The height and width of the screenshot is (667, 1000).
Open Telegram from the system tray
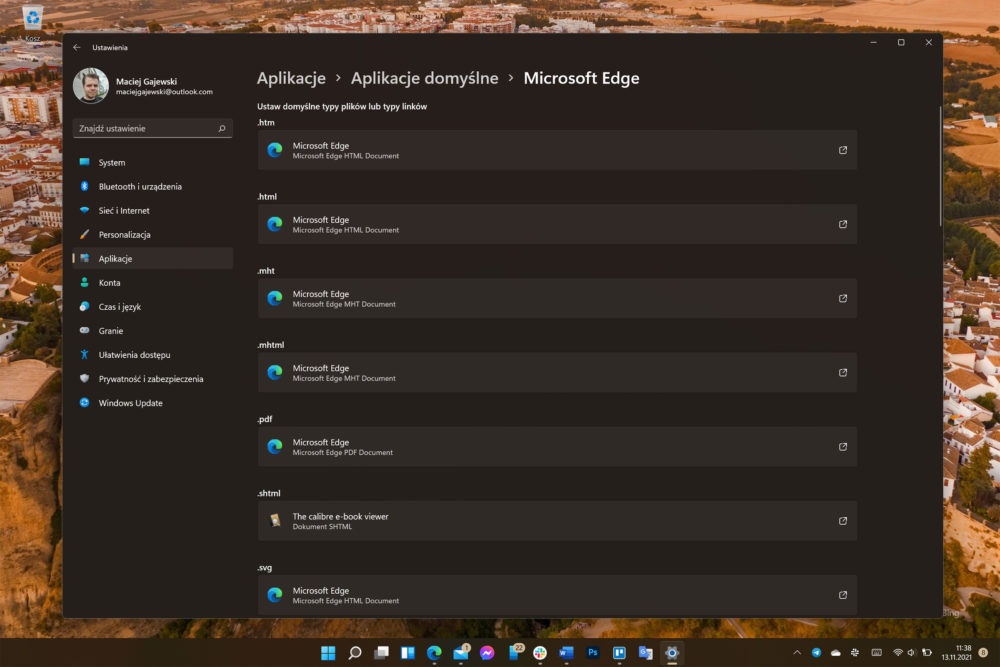pyautogui.click(x=816, y=652)
